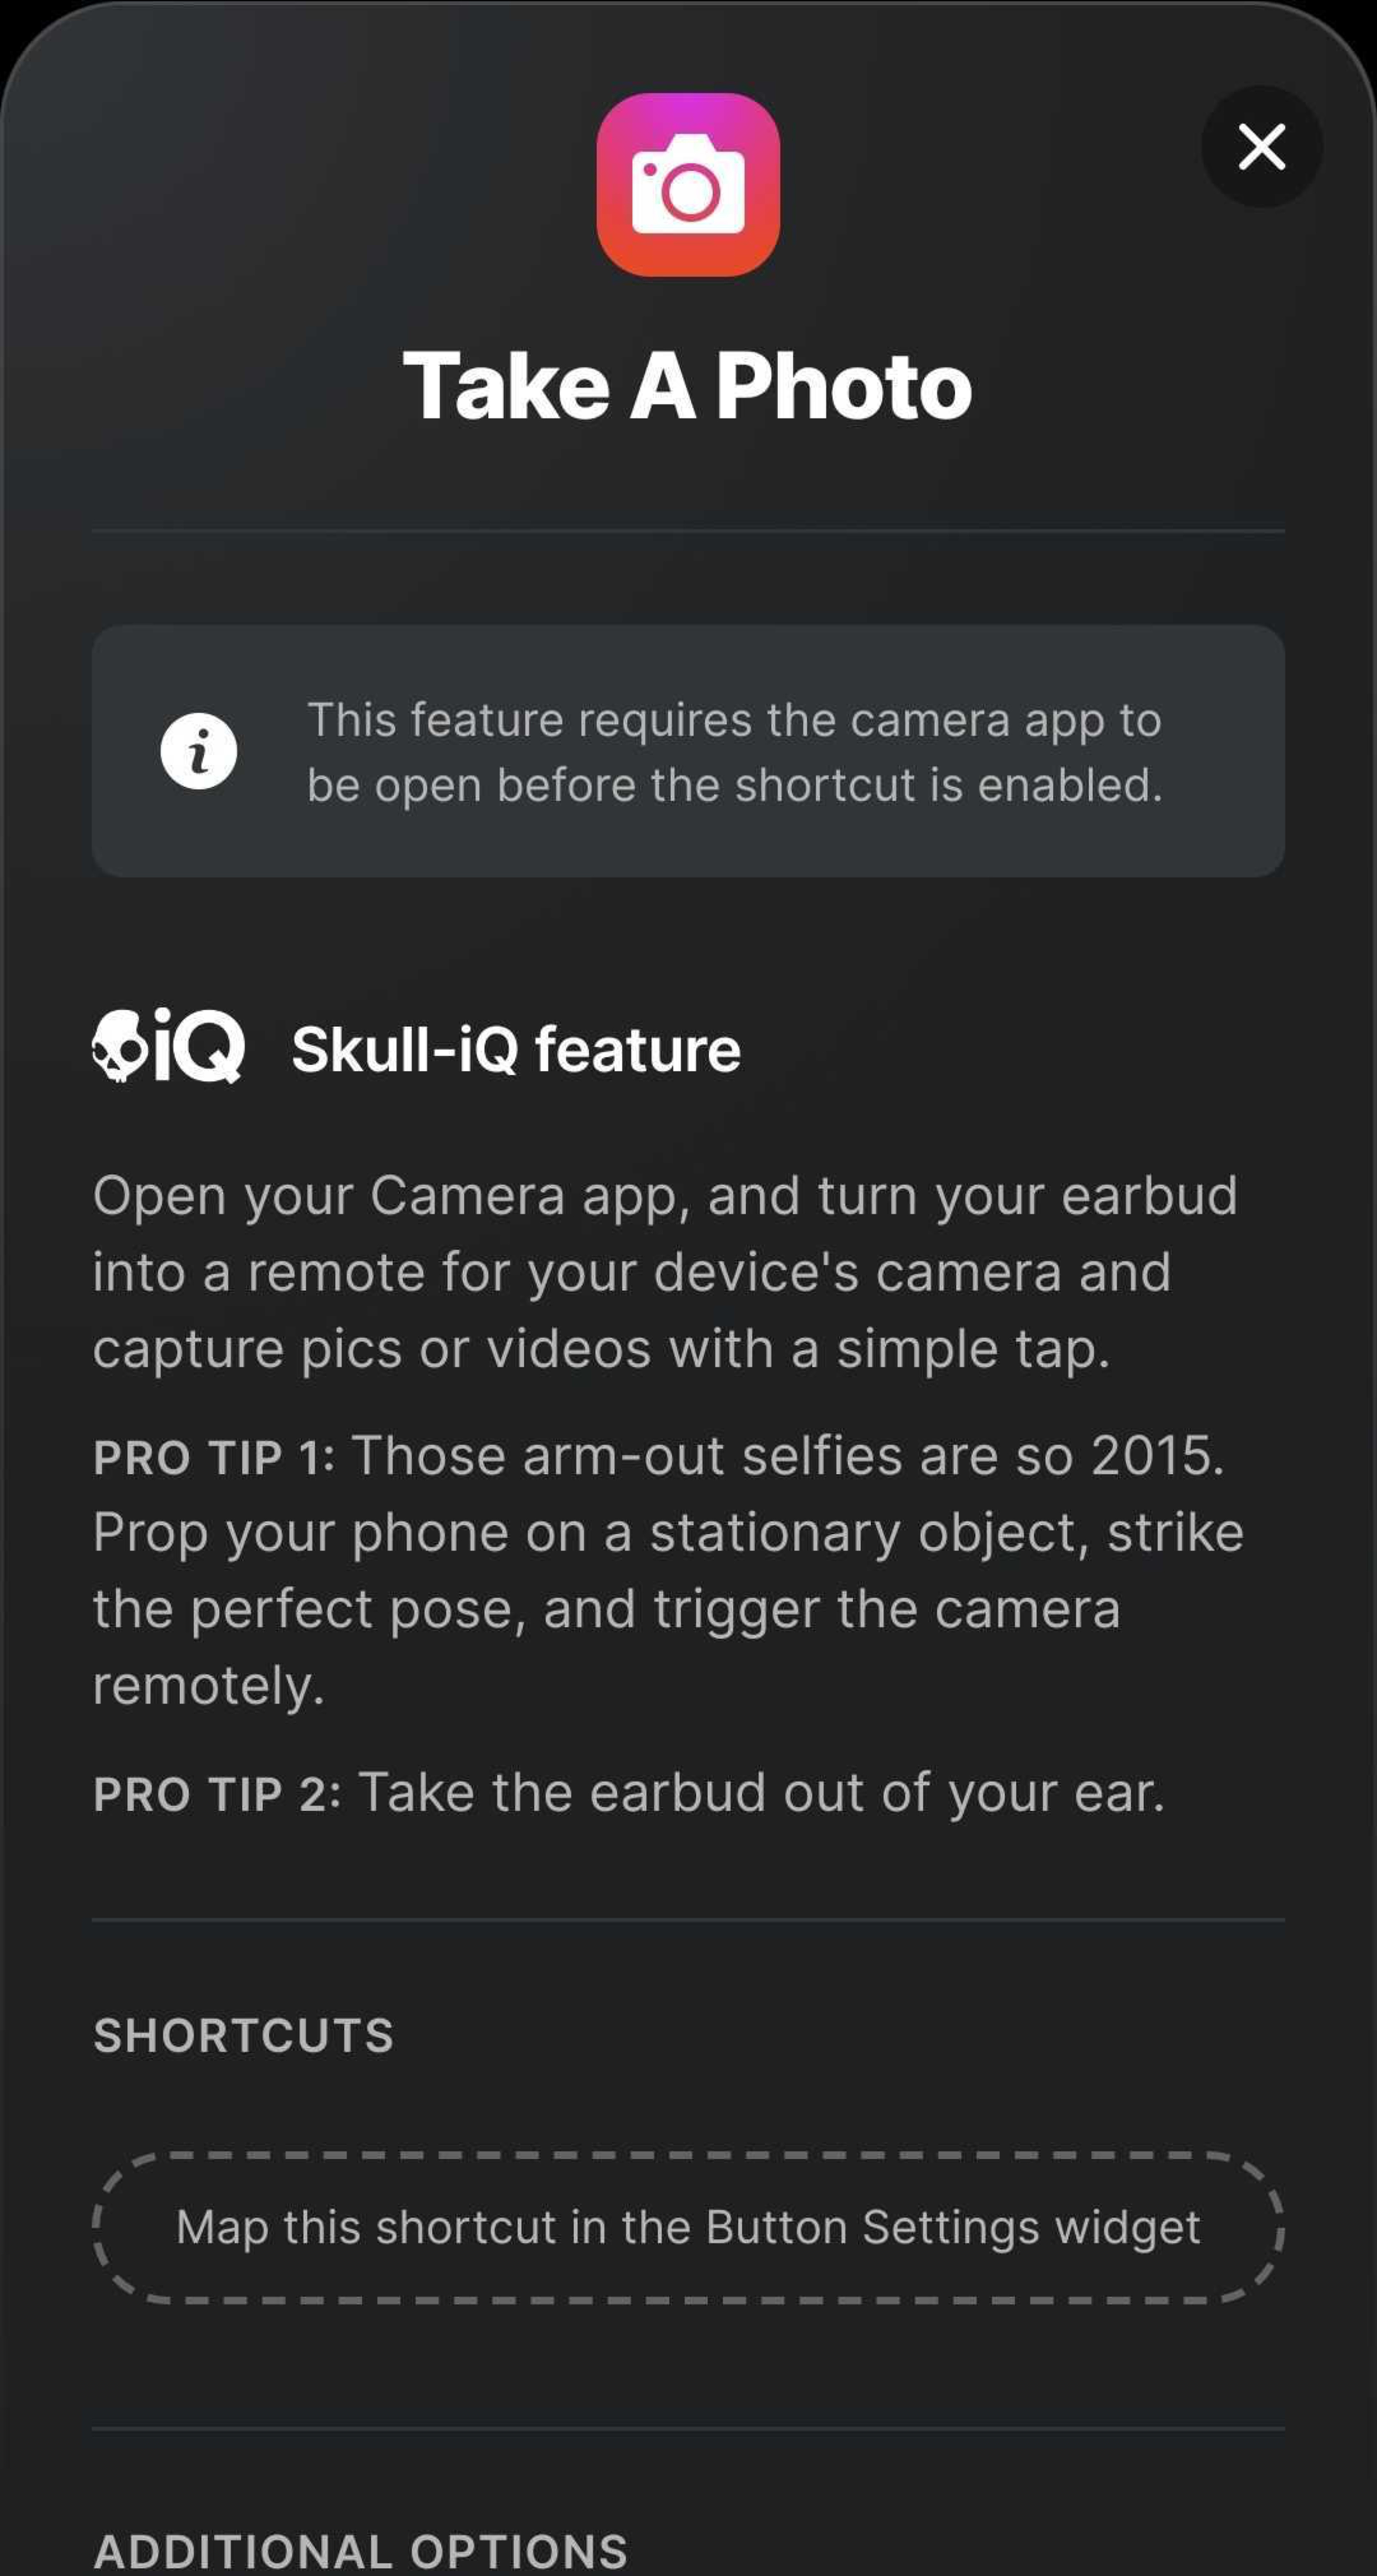Click the "Take A Photo" title
1377x2576 pixels.
tap(688, 386)
